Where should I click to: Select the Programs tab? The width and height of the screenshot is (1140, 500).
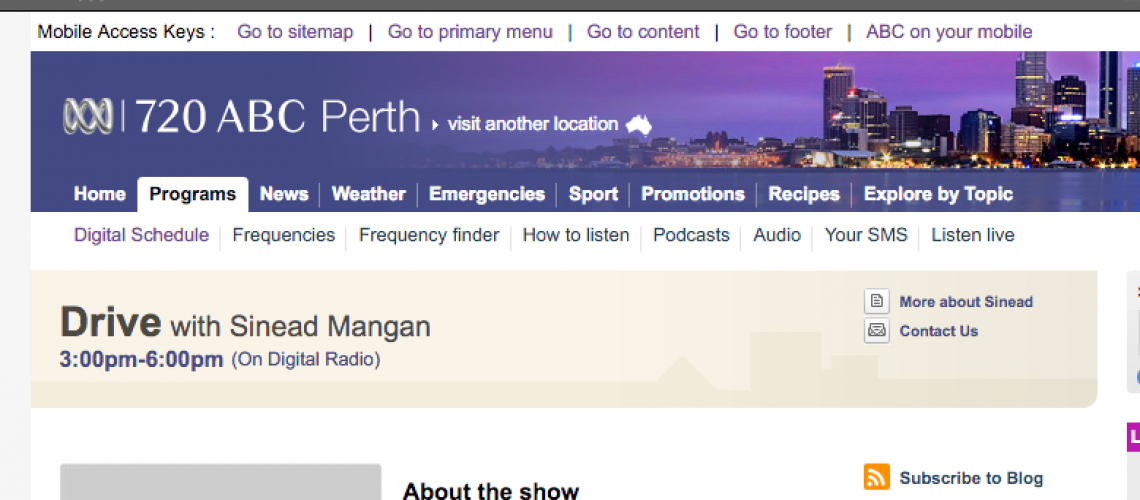point(193,194)
